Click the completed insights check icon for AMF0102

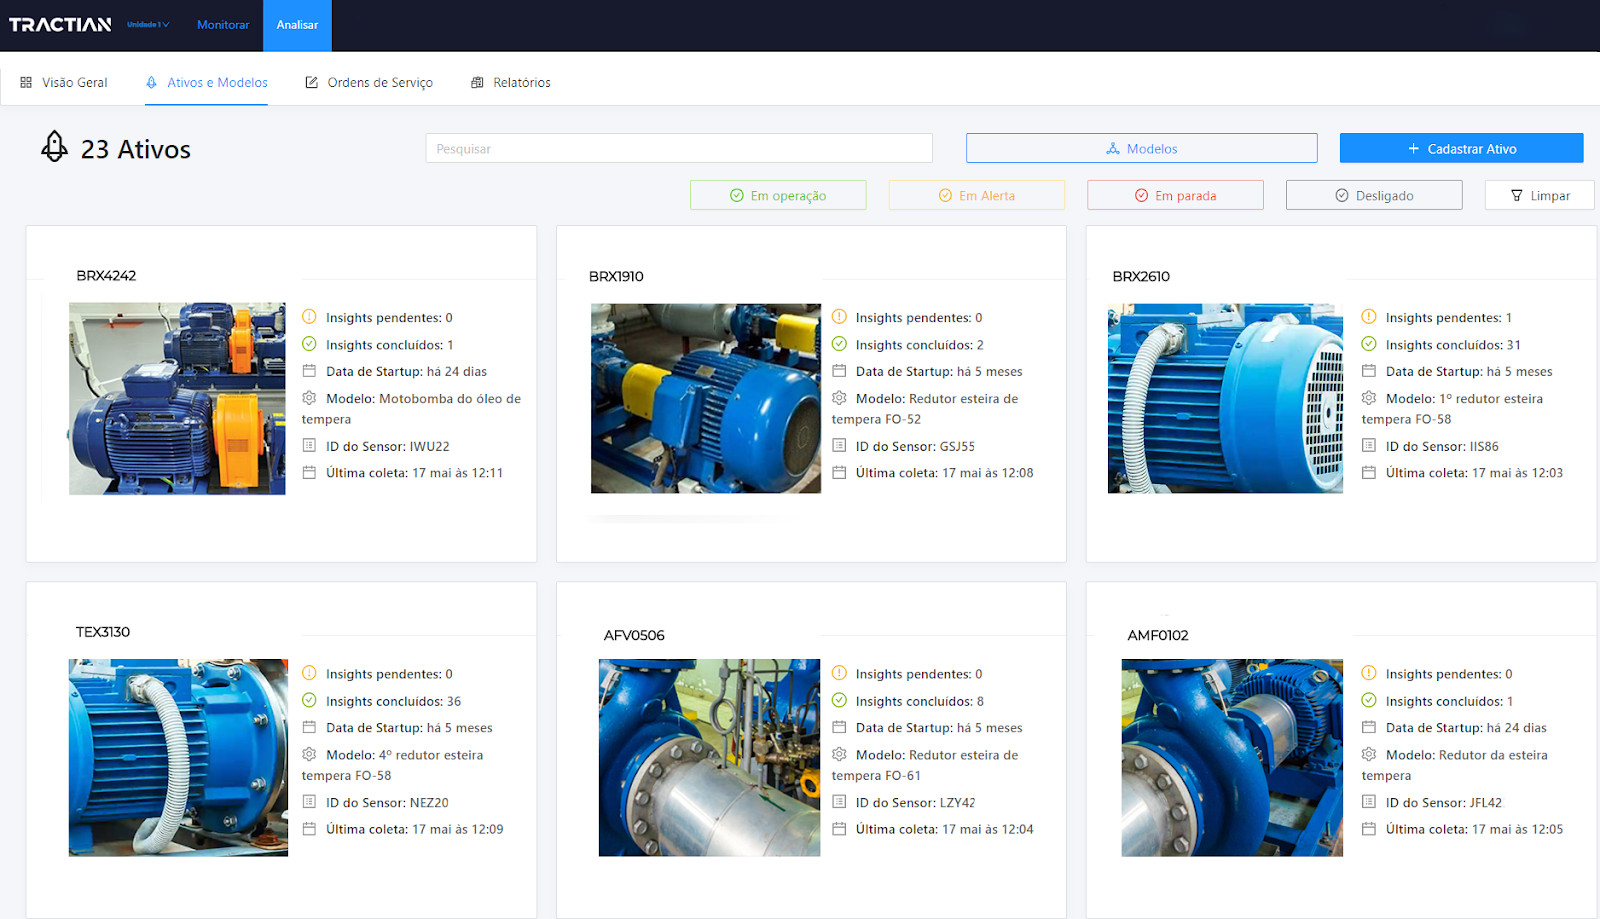[x=1369, y=700]
